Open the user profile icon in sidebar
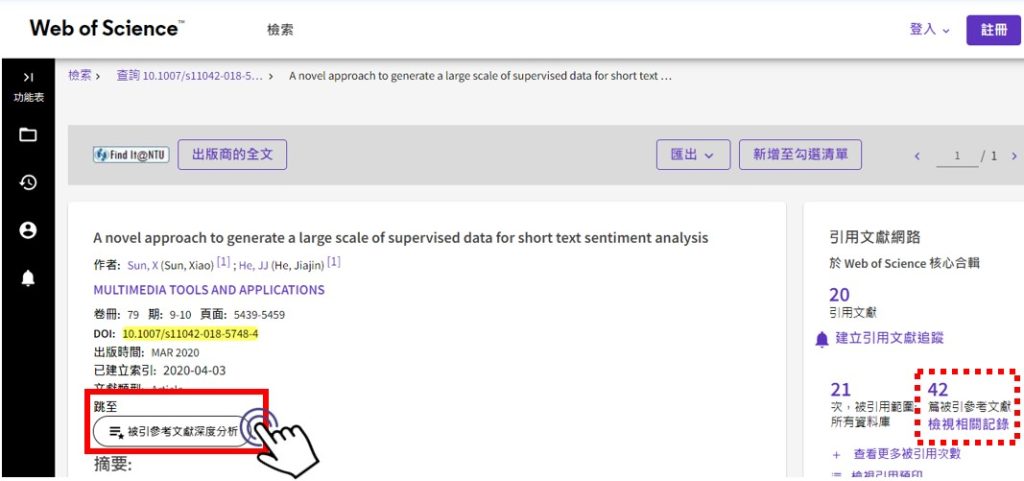 [x=28, y=230]
